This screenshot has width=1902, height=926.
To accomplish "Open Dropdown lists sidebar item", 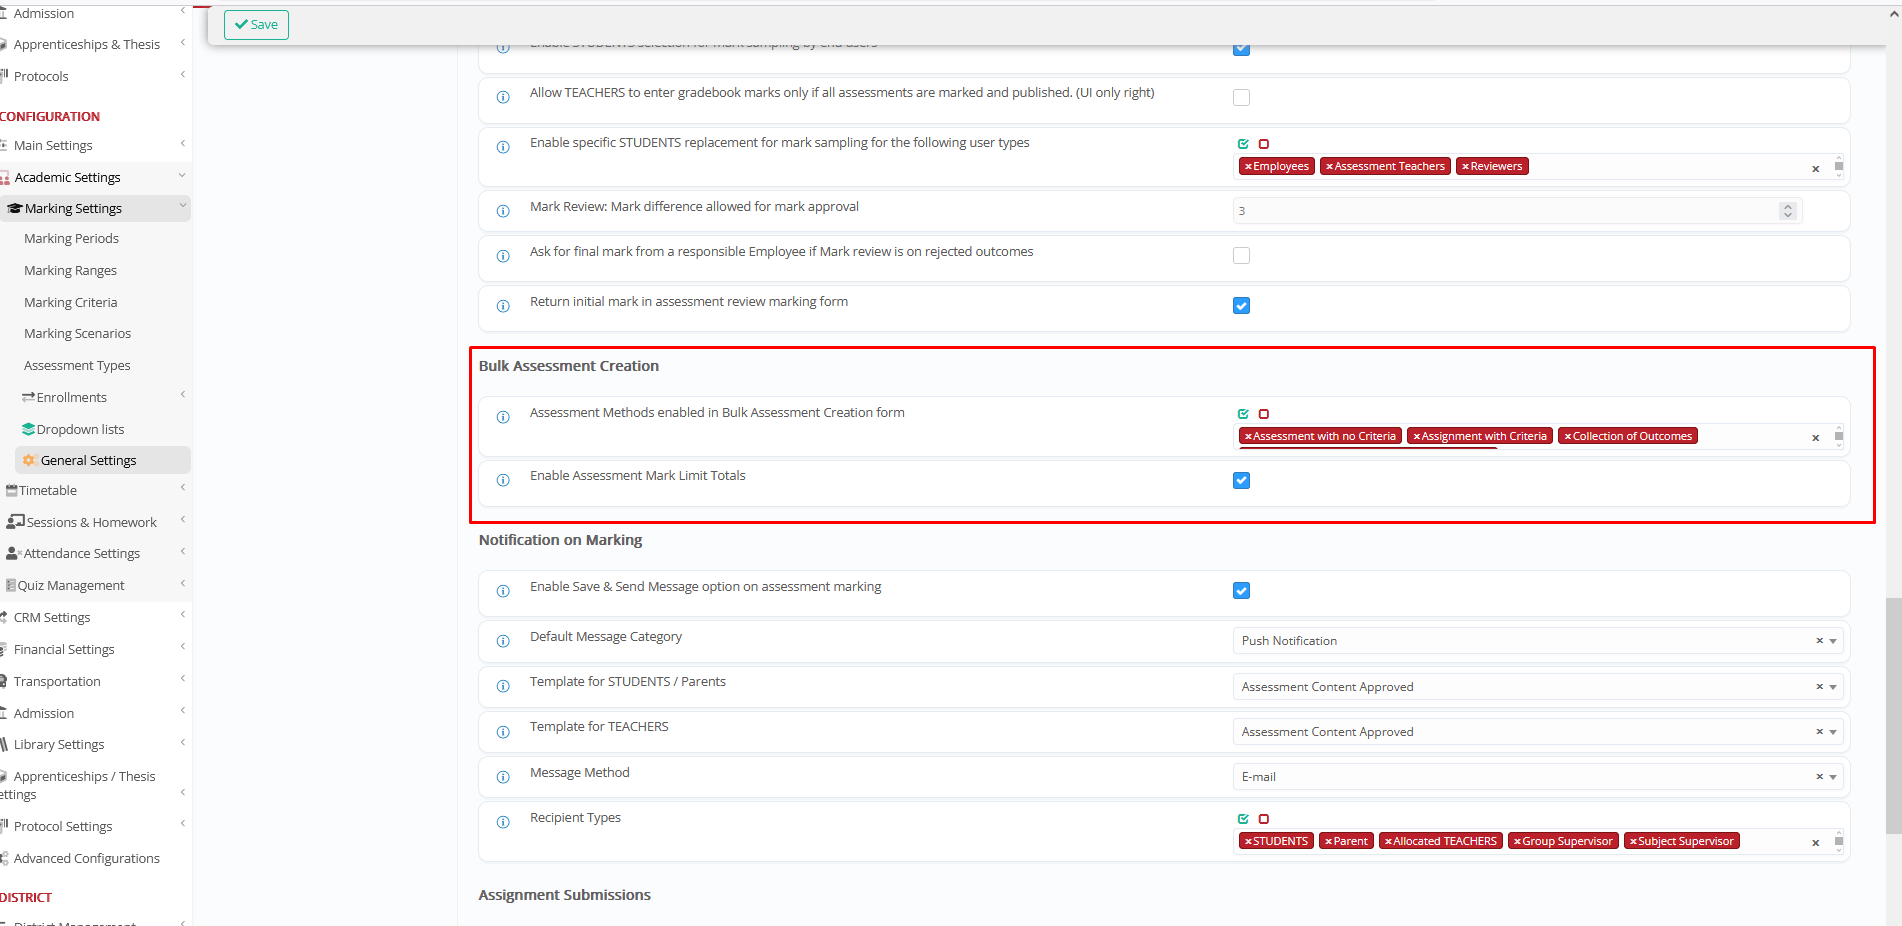I will 80,430.
